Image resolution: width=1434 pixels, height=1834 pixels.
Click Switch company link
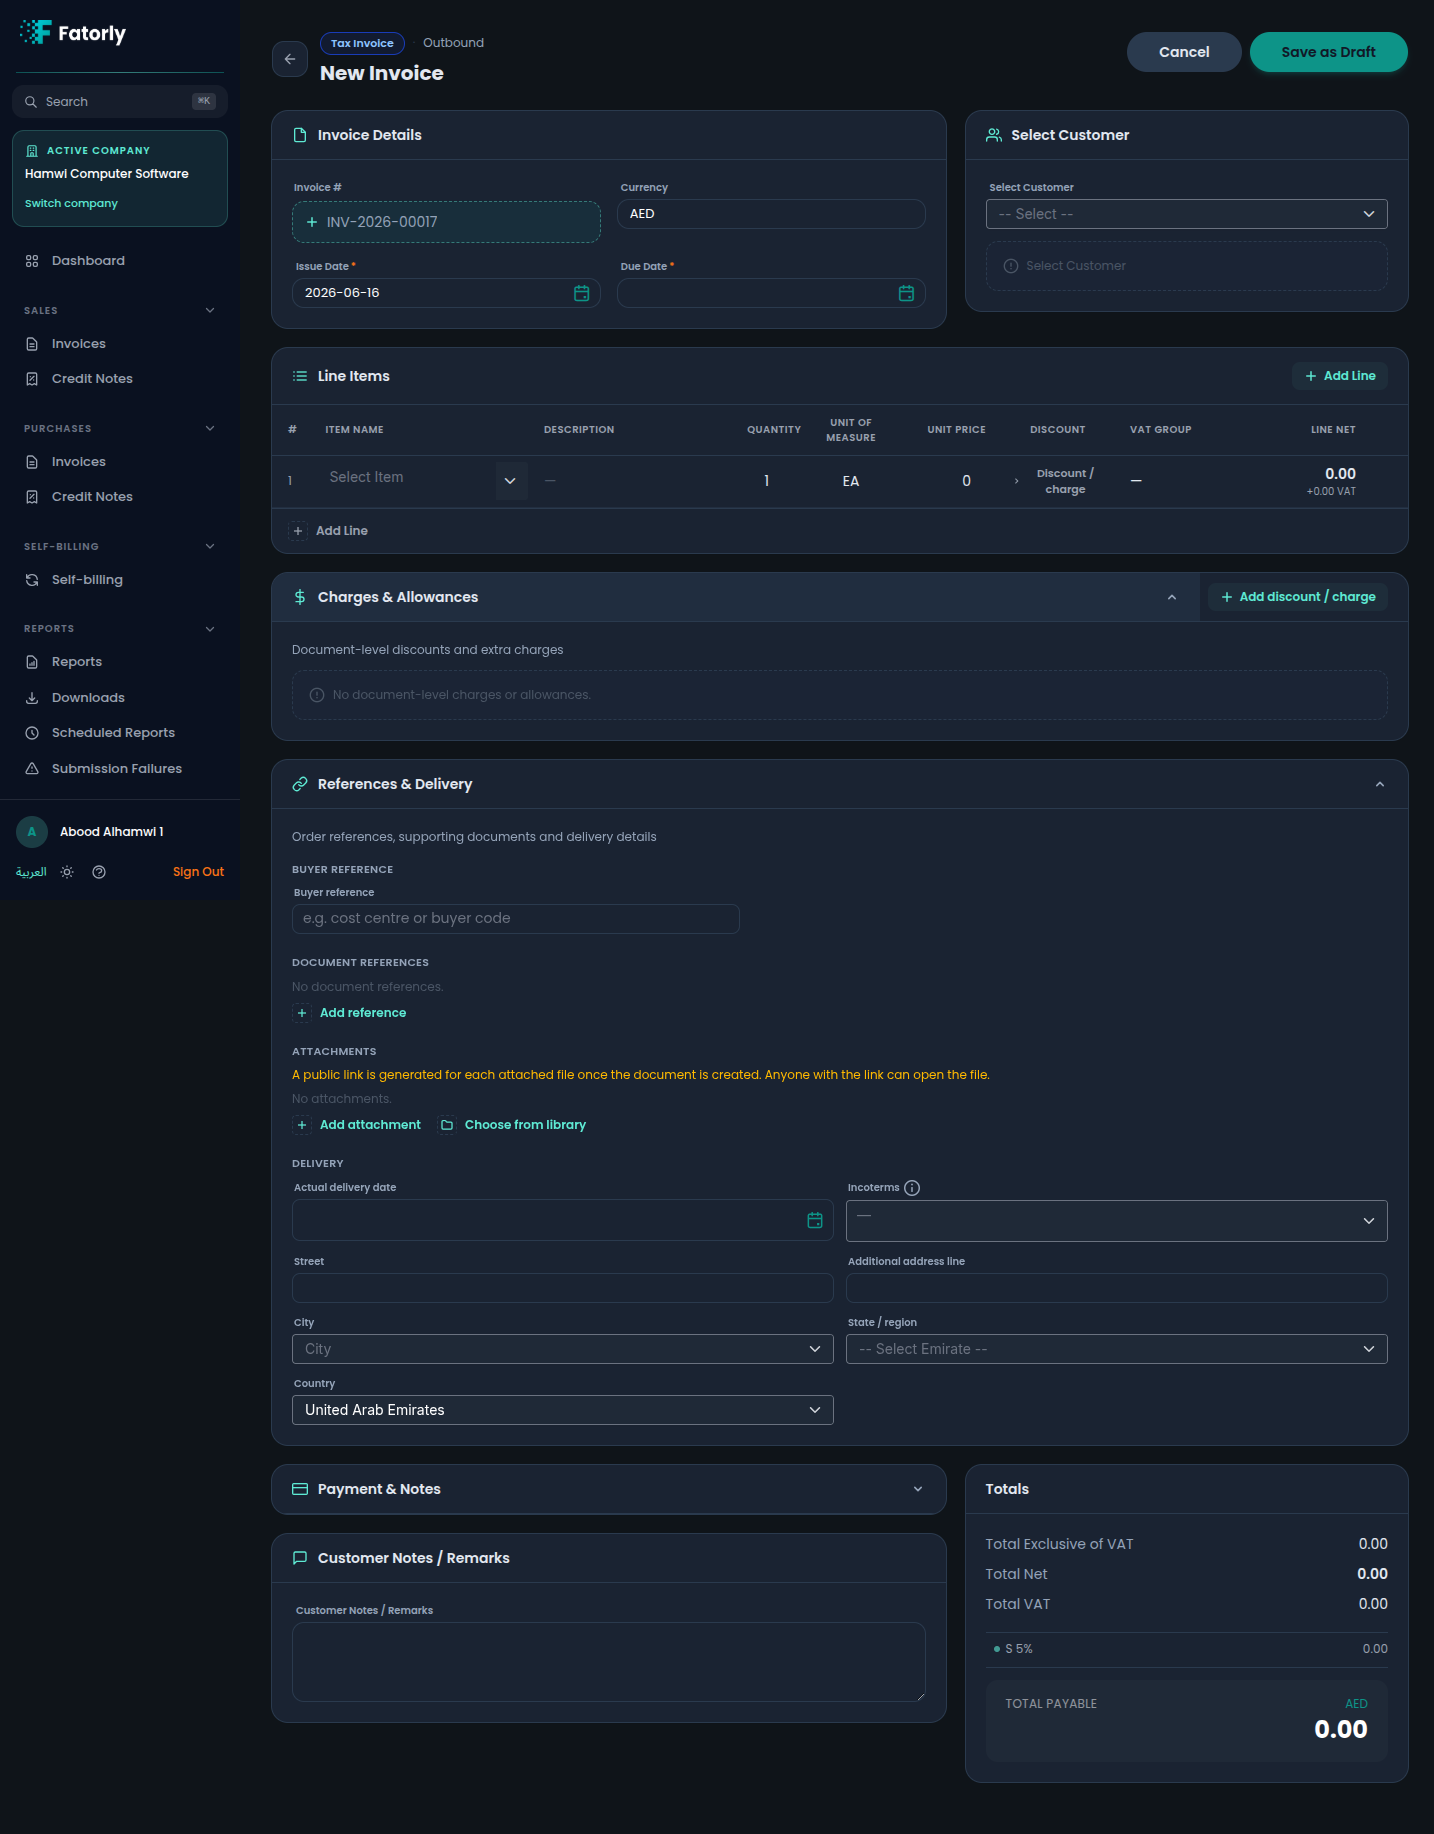(71, 204)
